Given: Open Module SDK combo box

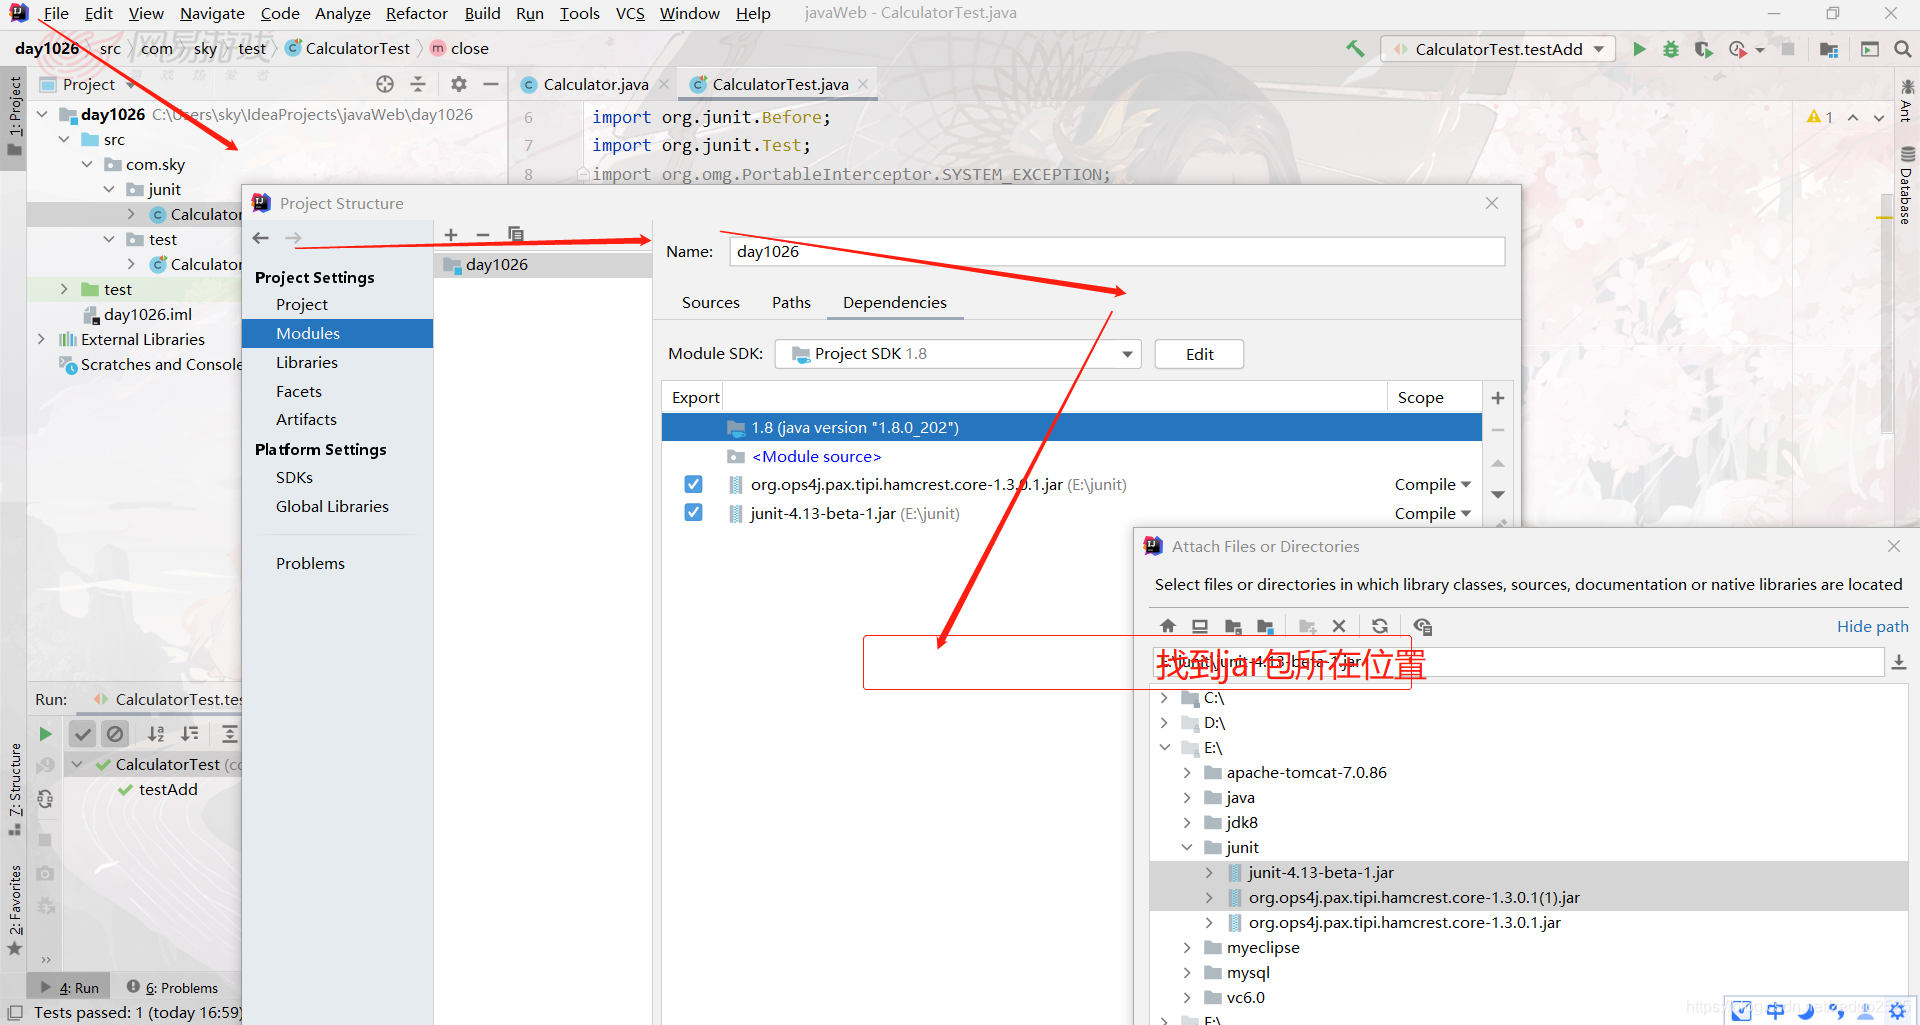Looking at the screenshot, I should (958, 354).
